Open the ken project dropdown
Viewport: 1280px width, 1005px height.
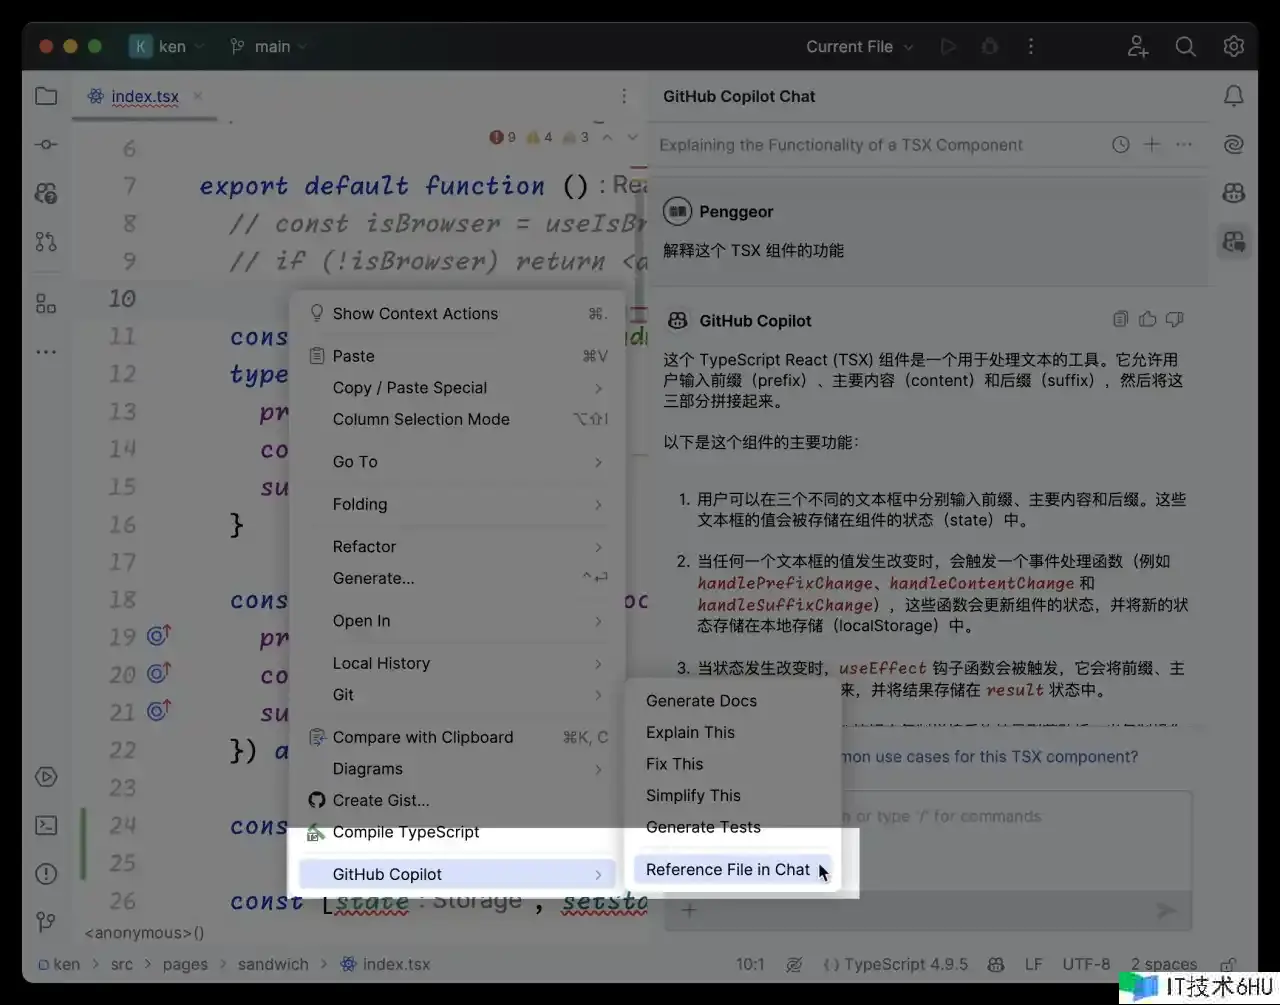click(166, 47)
